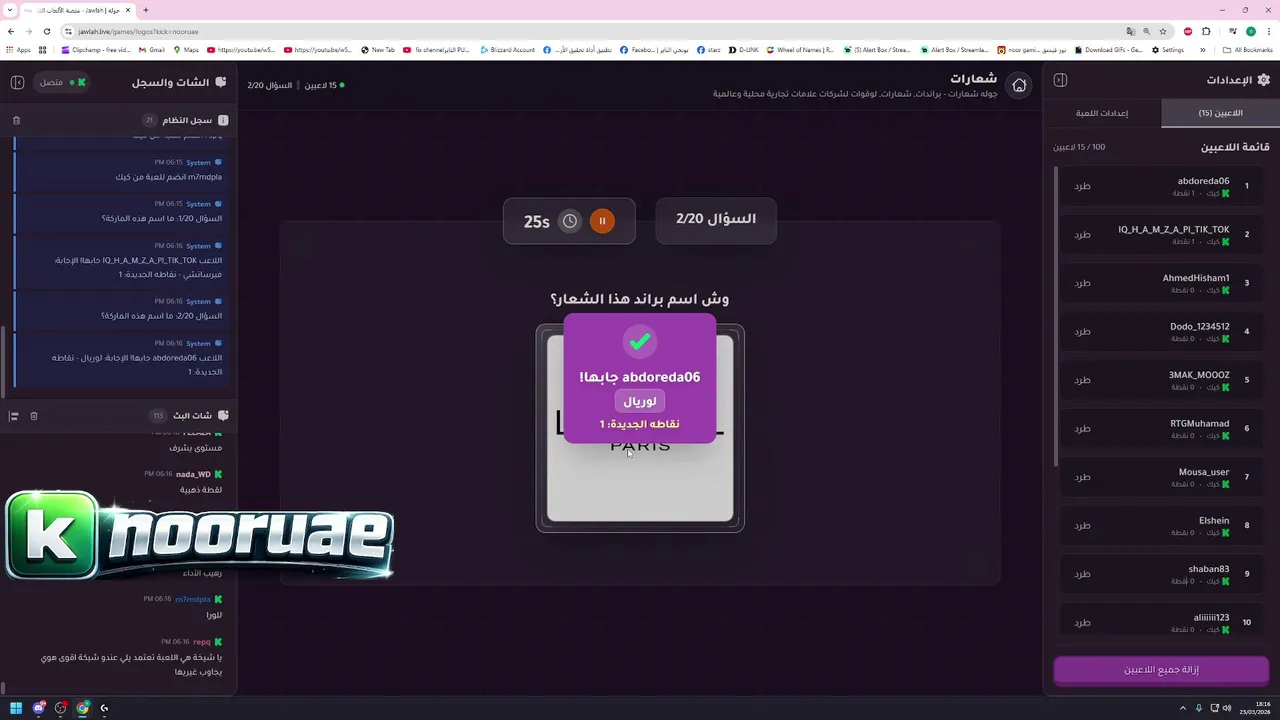Open the Chrome profile avatar
The image size is (1280, 720).
[x=1250, y=31]
